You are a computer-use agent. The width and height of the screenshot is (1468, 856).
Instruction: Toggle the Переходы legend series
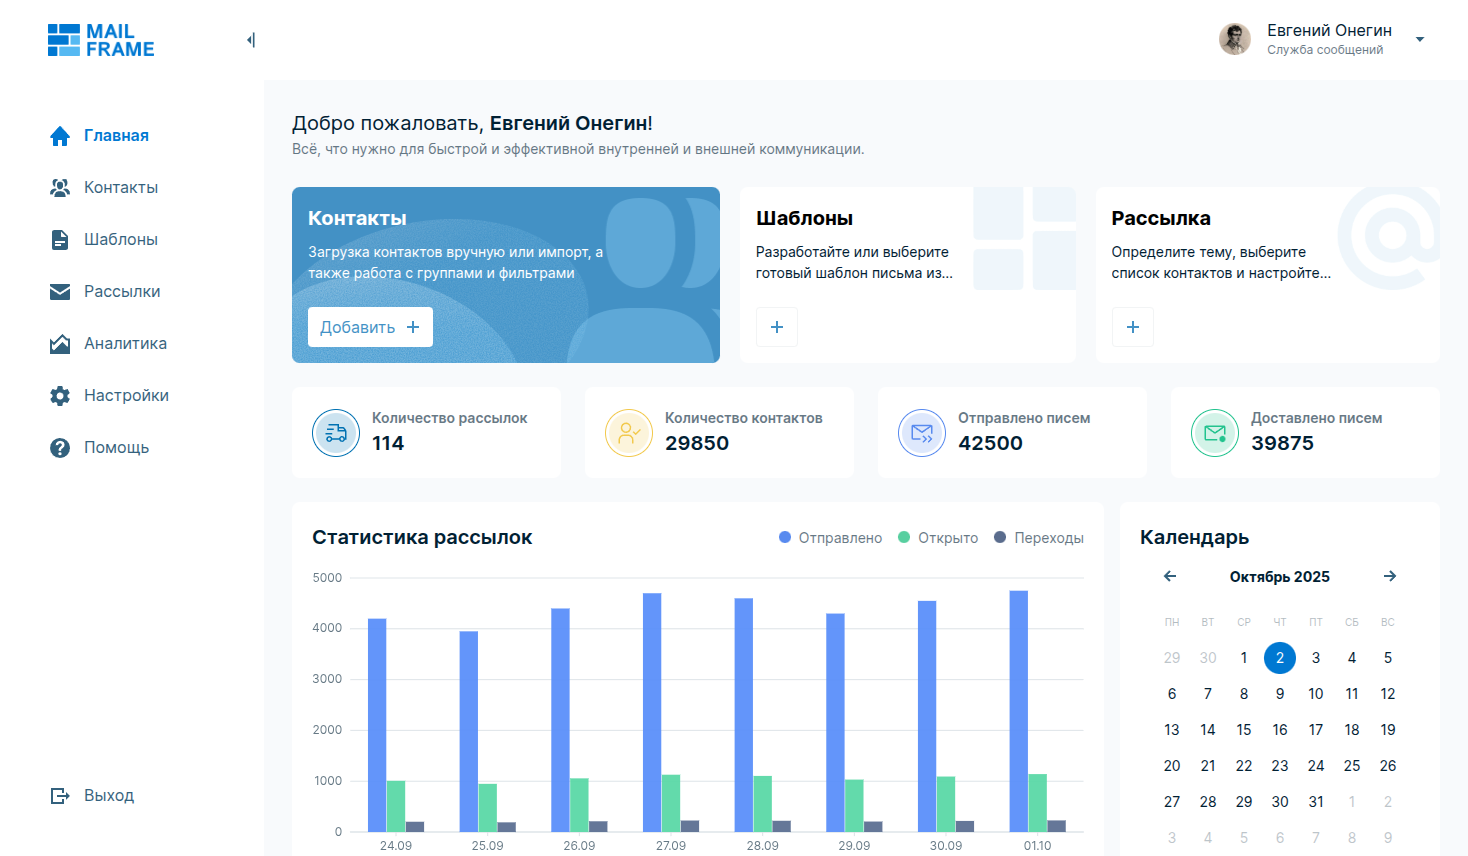tap(1038, 538)
